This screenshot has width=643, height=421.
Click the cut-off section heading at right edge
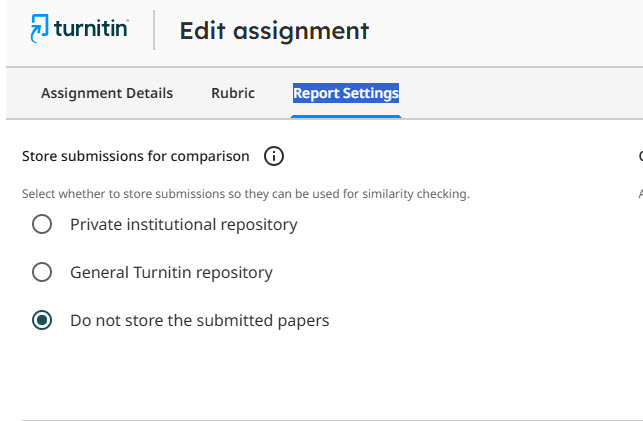coord(639,156)
